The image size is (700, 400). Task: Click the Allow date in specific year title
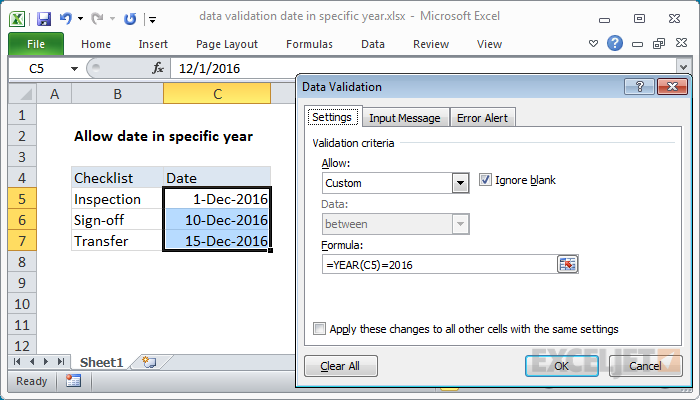pos(163,136)
